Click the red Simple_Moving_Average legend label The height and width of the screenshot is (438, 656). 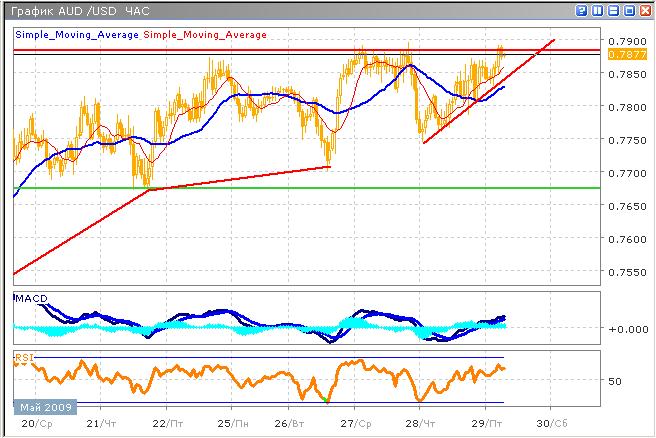tap(206, 35)
